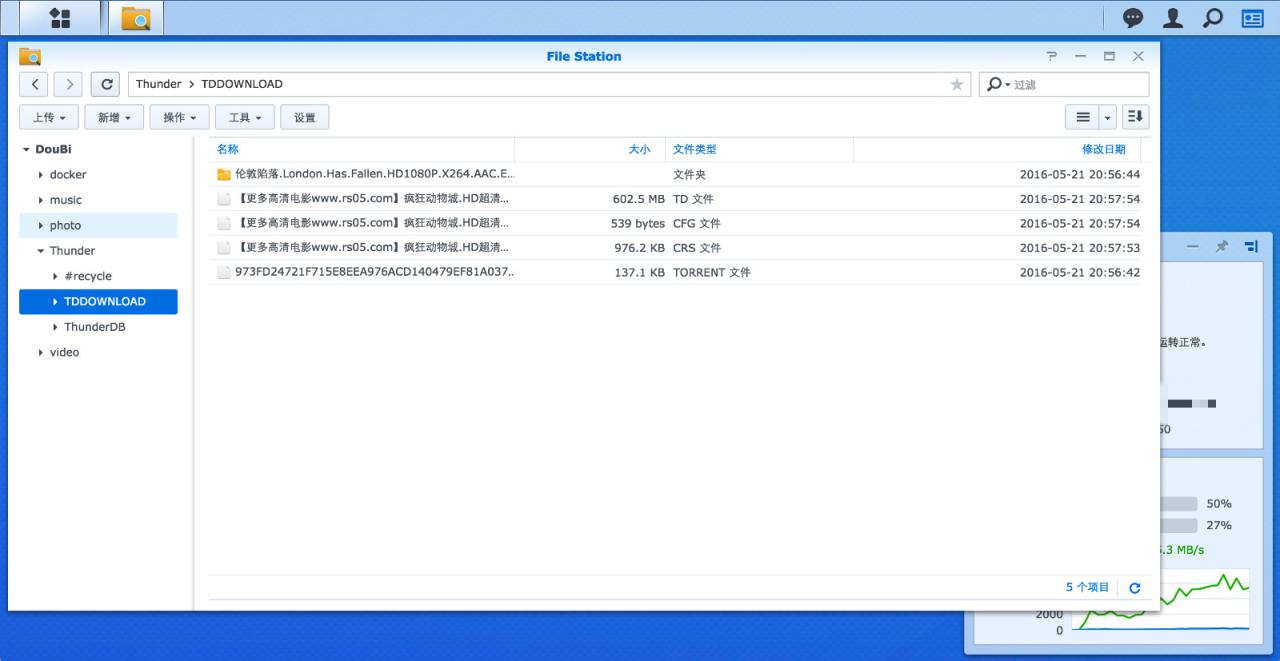Viewport: 1280px width, 661px height.
Task: Click the File Station taskbar icon
Action: point(135,18)
